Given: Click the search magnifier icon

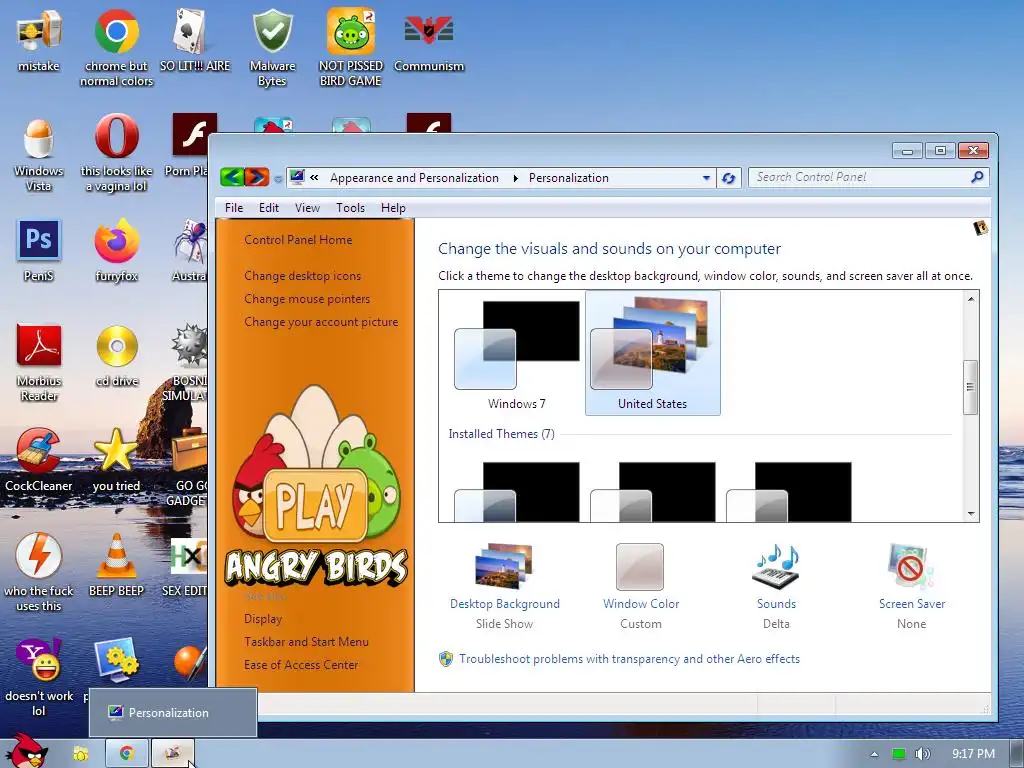Looking at the screenshot, I should pos(978,177).
